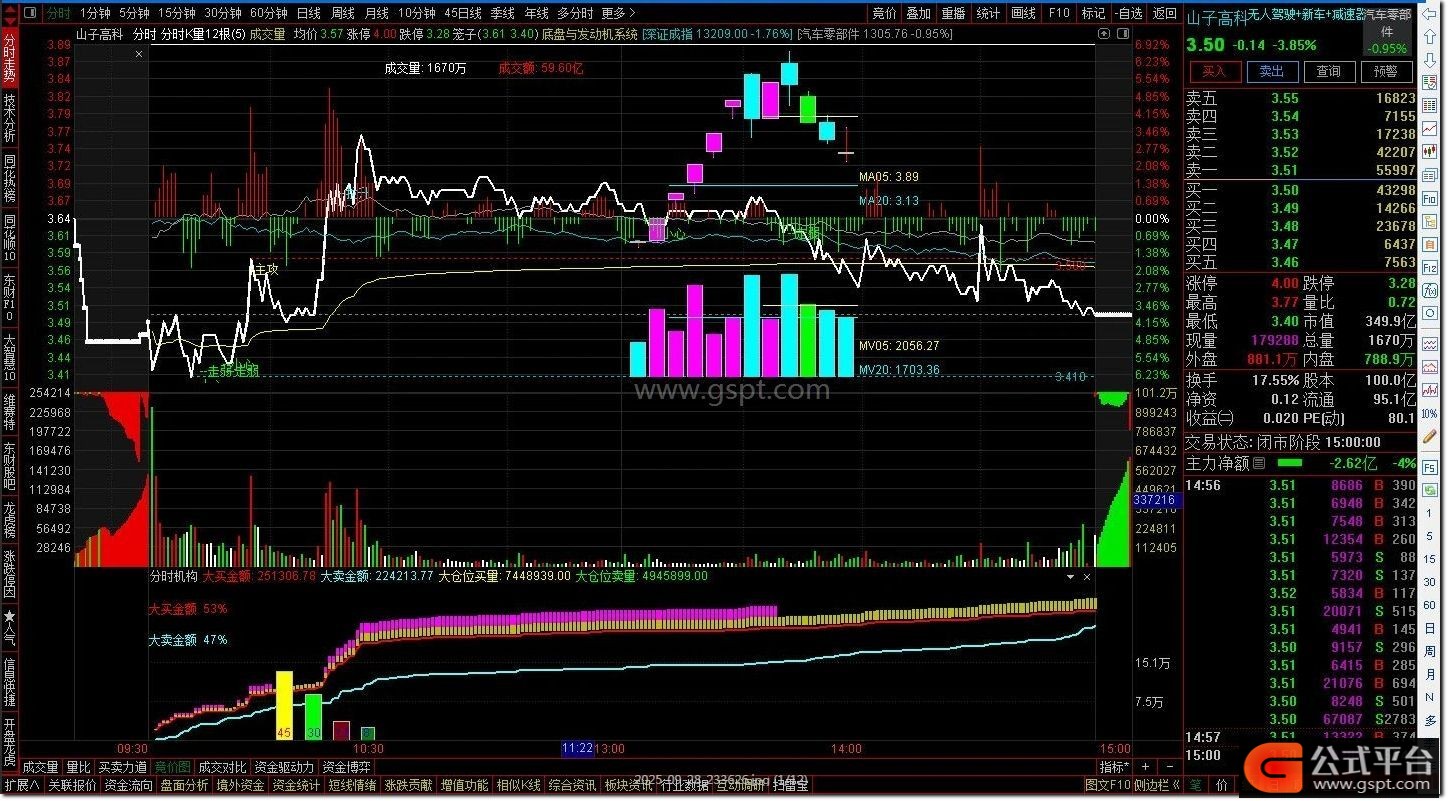This screenshot has width=1449, height=801.
Task: Click the up-arrow box icon above the chart
Action: tap(1104, 33)
